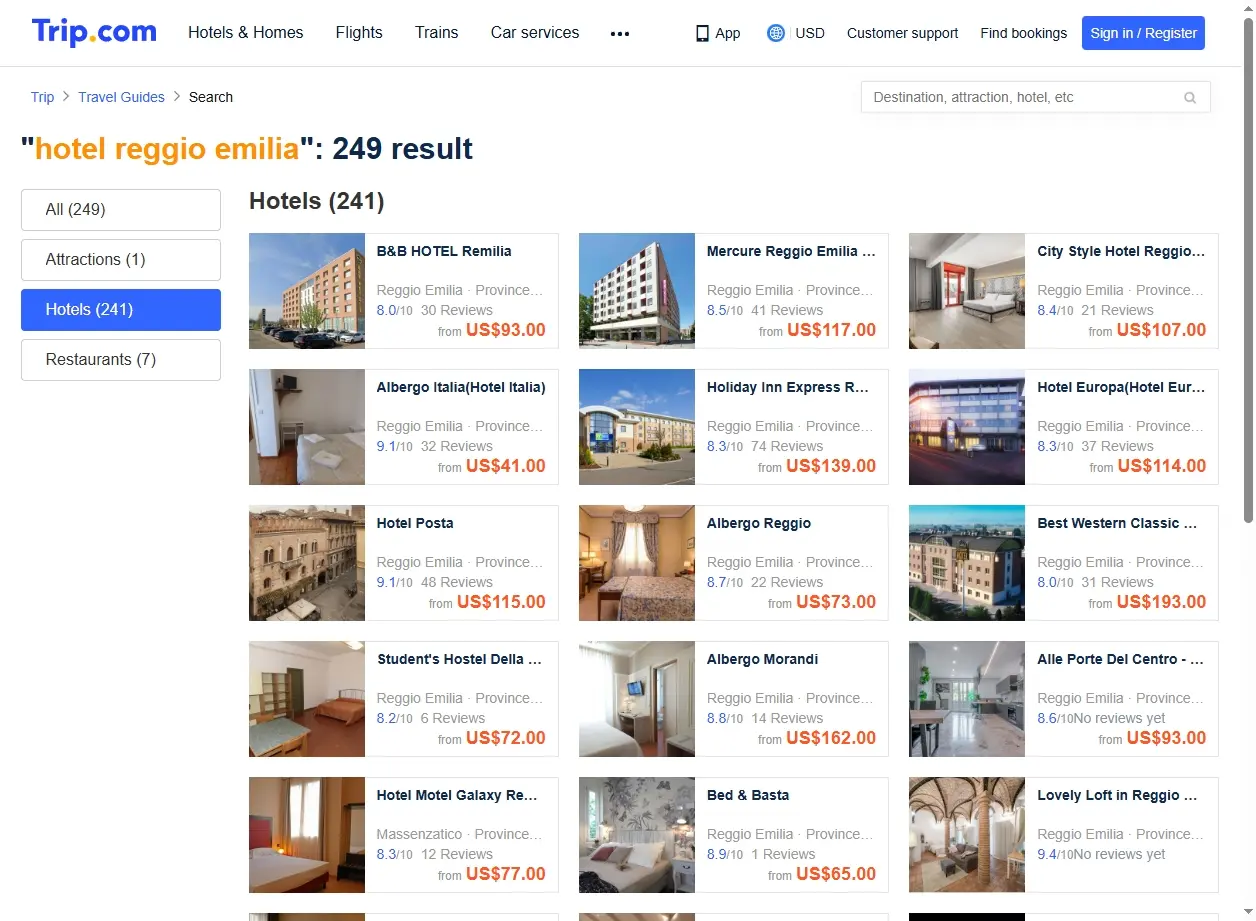Click the US$65.00 price
Screen dimensions: 1256x921
(x=836, y=874)
